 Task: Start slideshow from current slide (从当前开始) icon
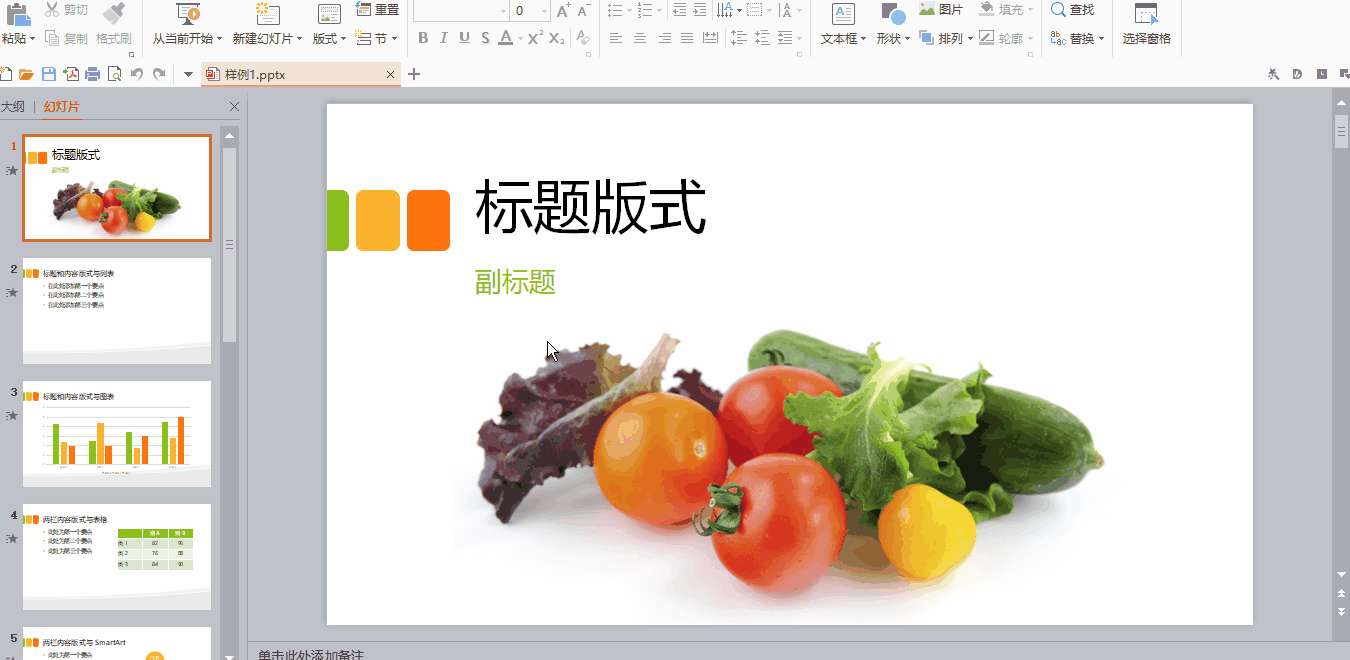187,13
